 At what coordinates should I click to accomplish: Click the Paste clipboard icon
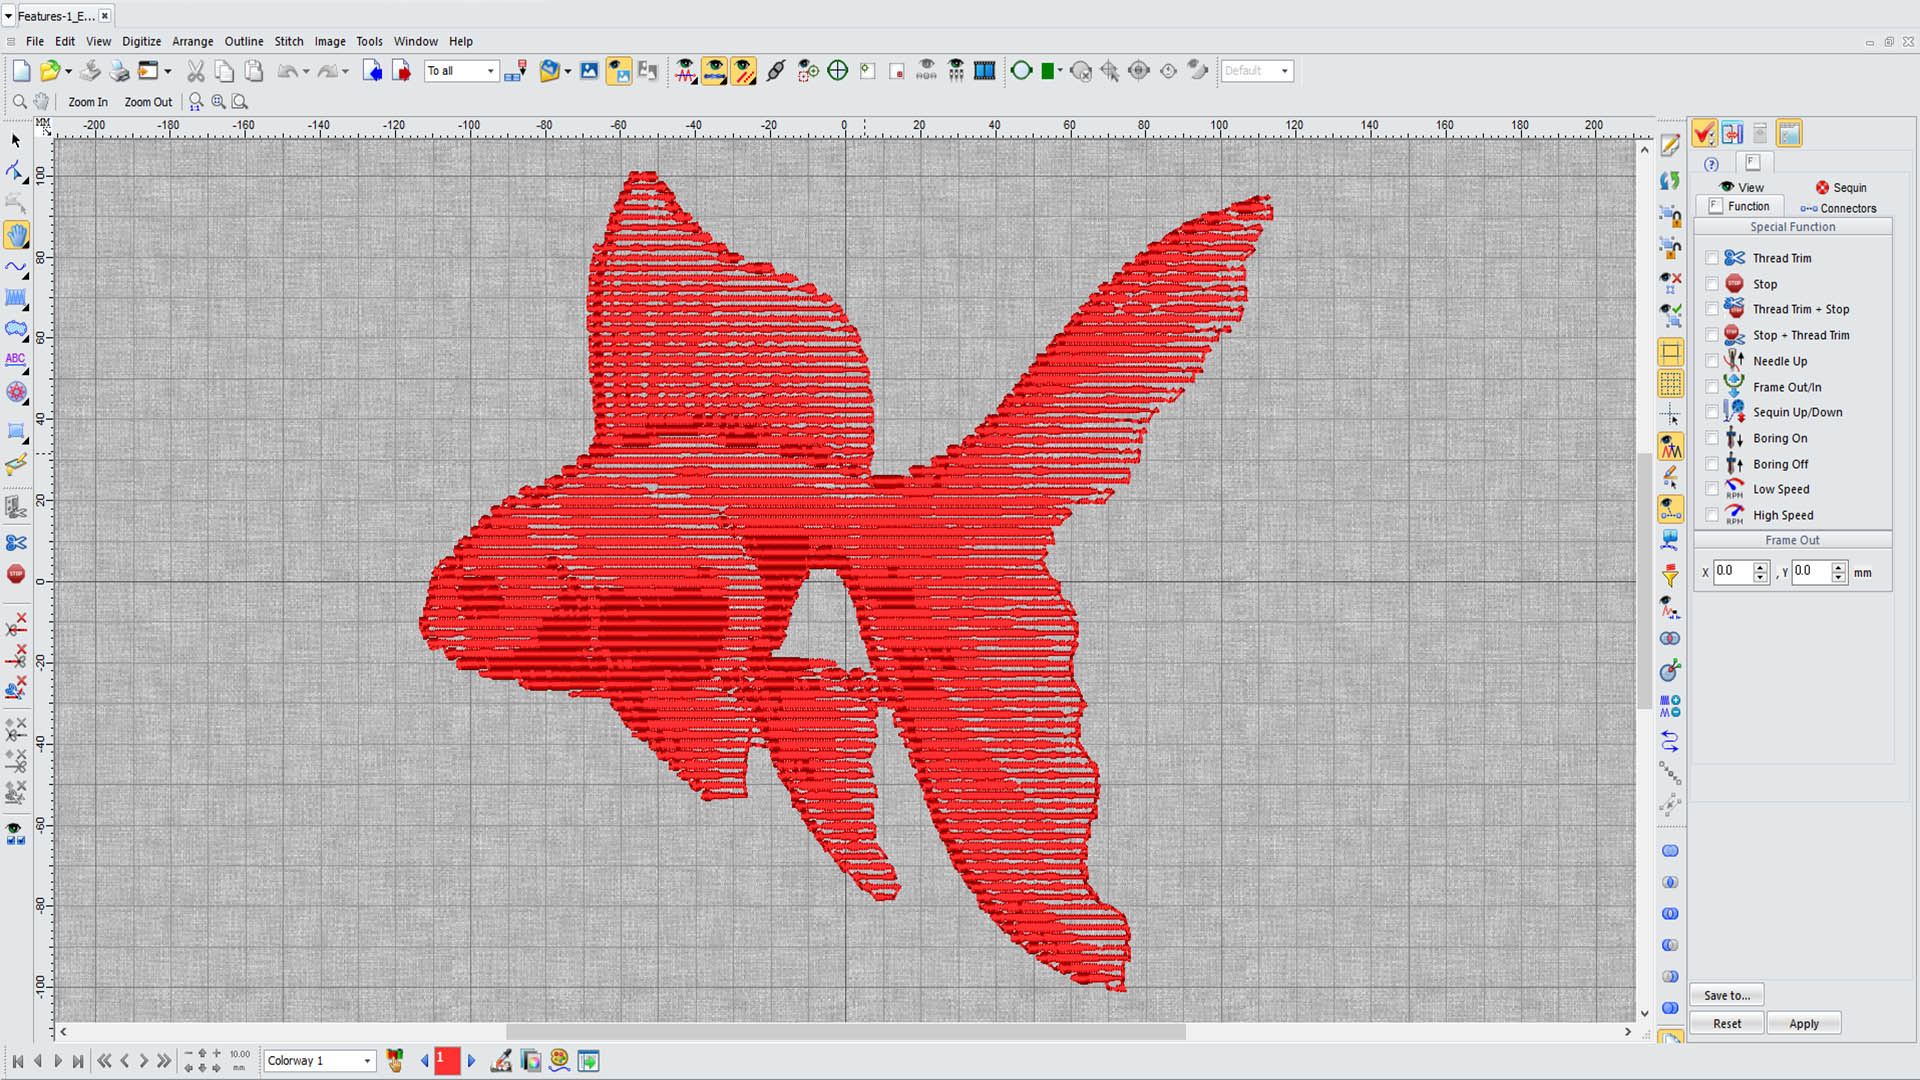pos(254,71)
